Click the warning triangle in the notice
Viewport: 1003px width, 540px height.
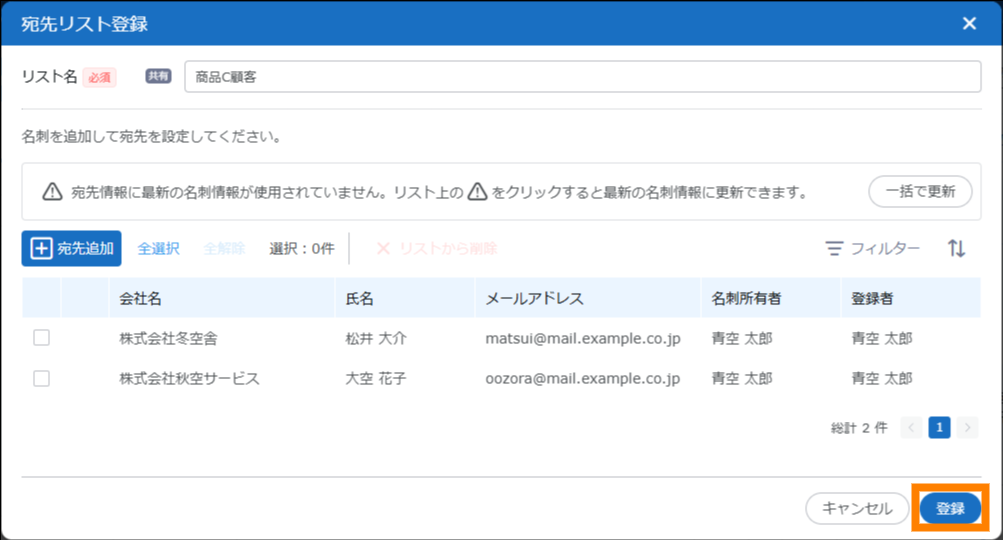click(53, 192)
